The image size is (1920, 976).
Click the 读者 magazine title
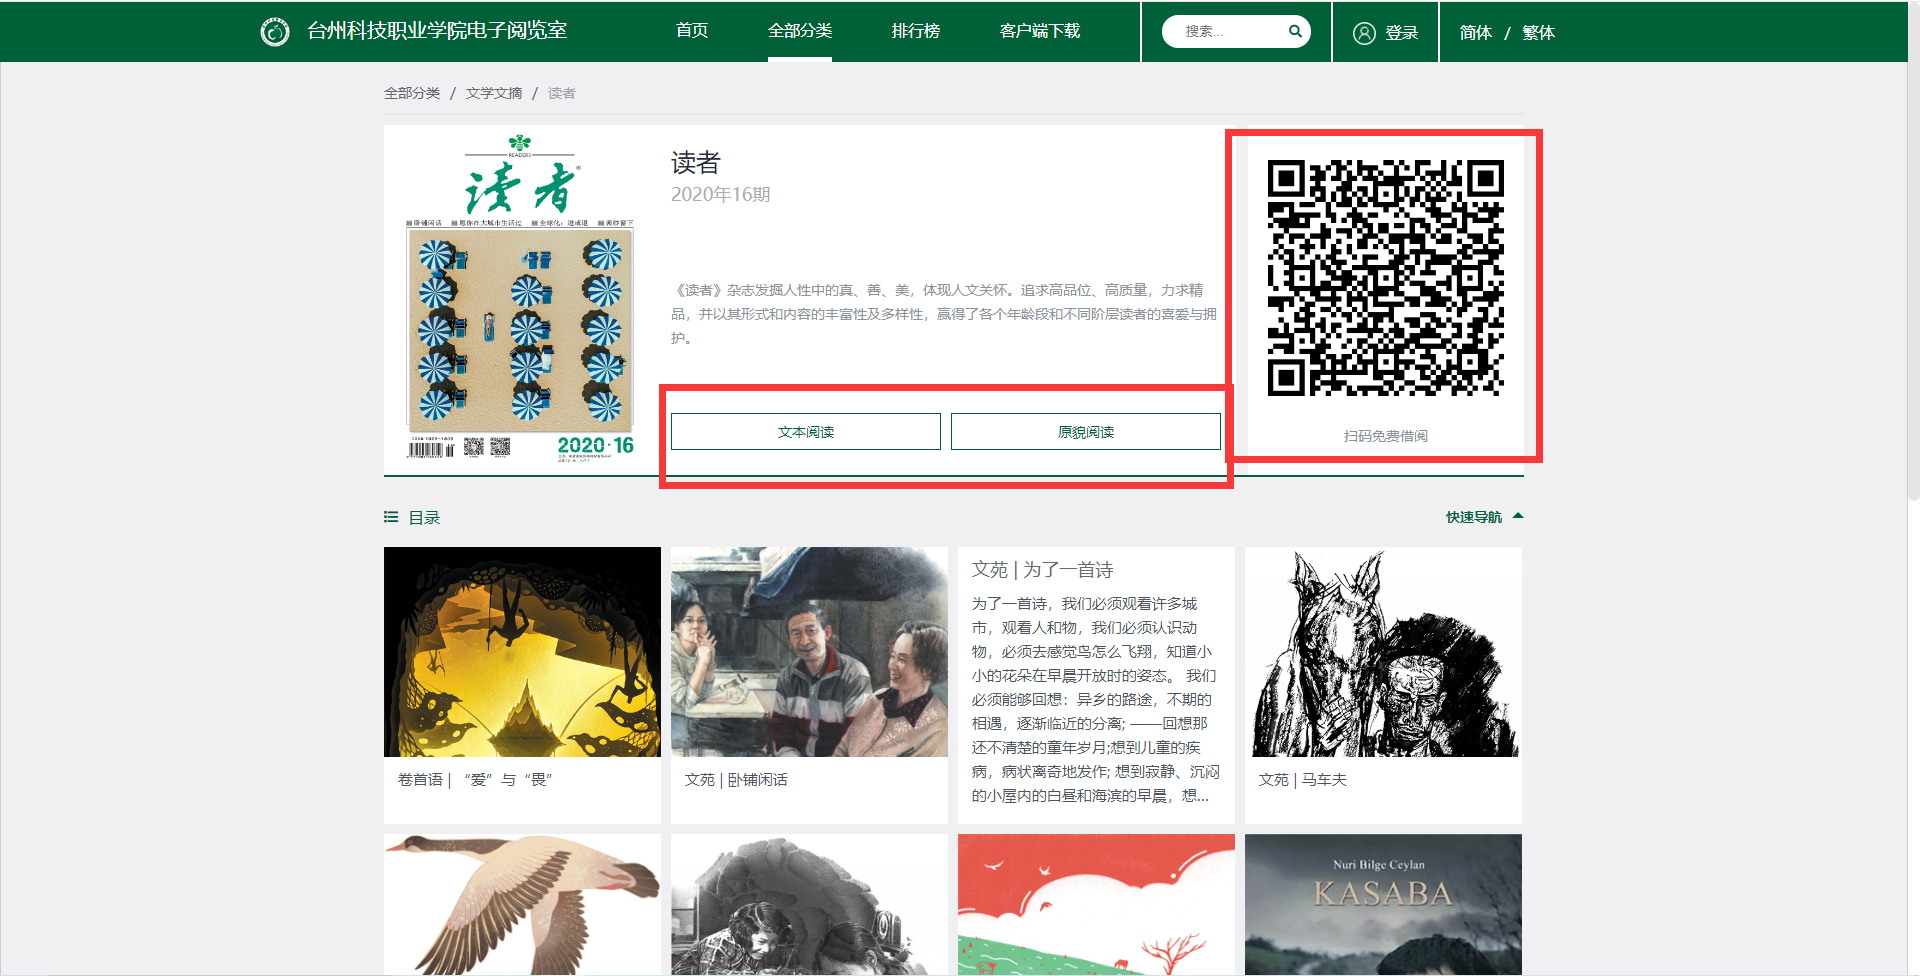click(x=696, y=163)
